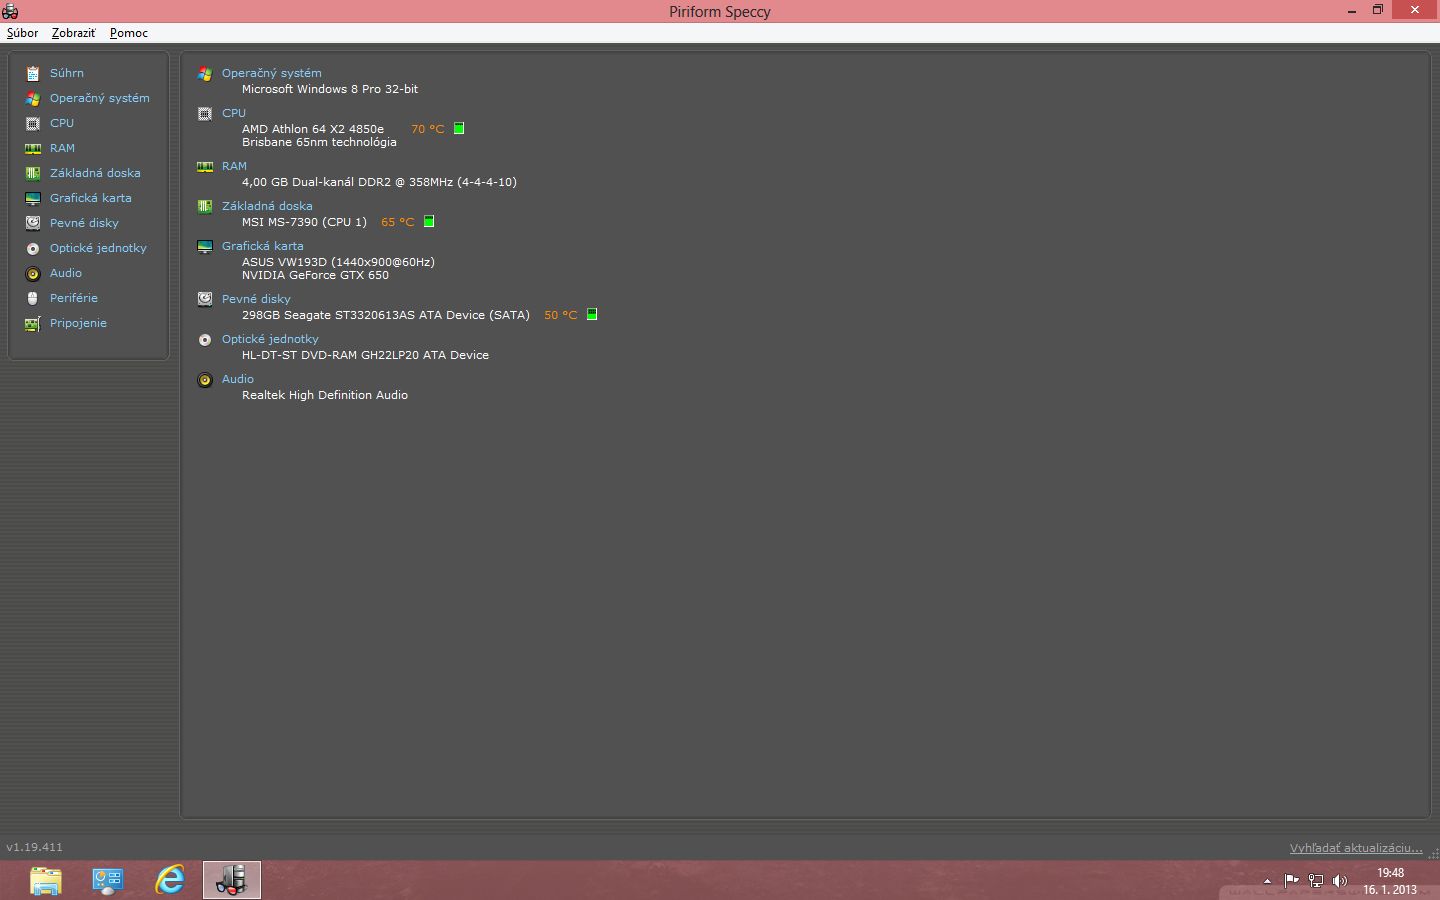Click the CPU icon in summary panel
The width and height of the screenshot is (1440, 900).
(x=205, y=113)
